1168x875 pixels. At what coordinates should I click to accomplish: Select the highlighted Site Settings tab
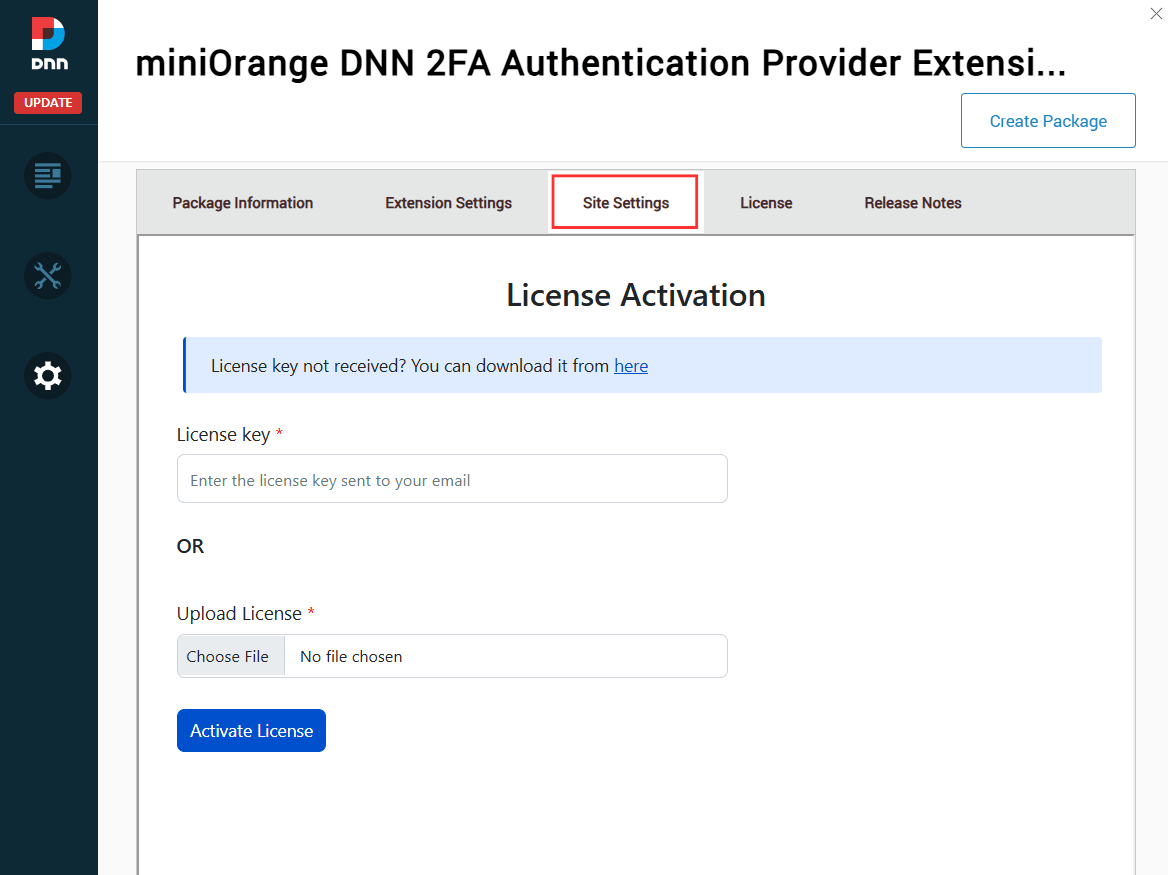pos(624,202)
